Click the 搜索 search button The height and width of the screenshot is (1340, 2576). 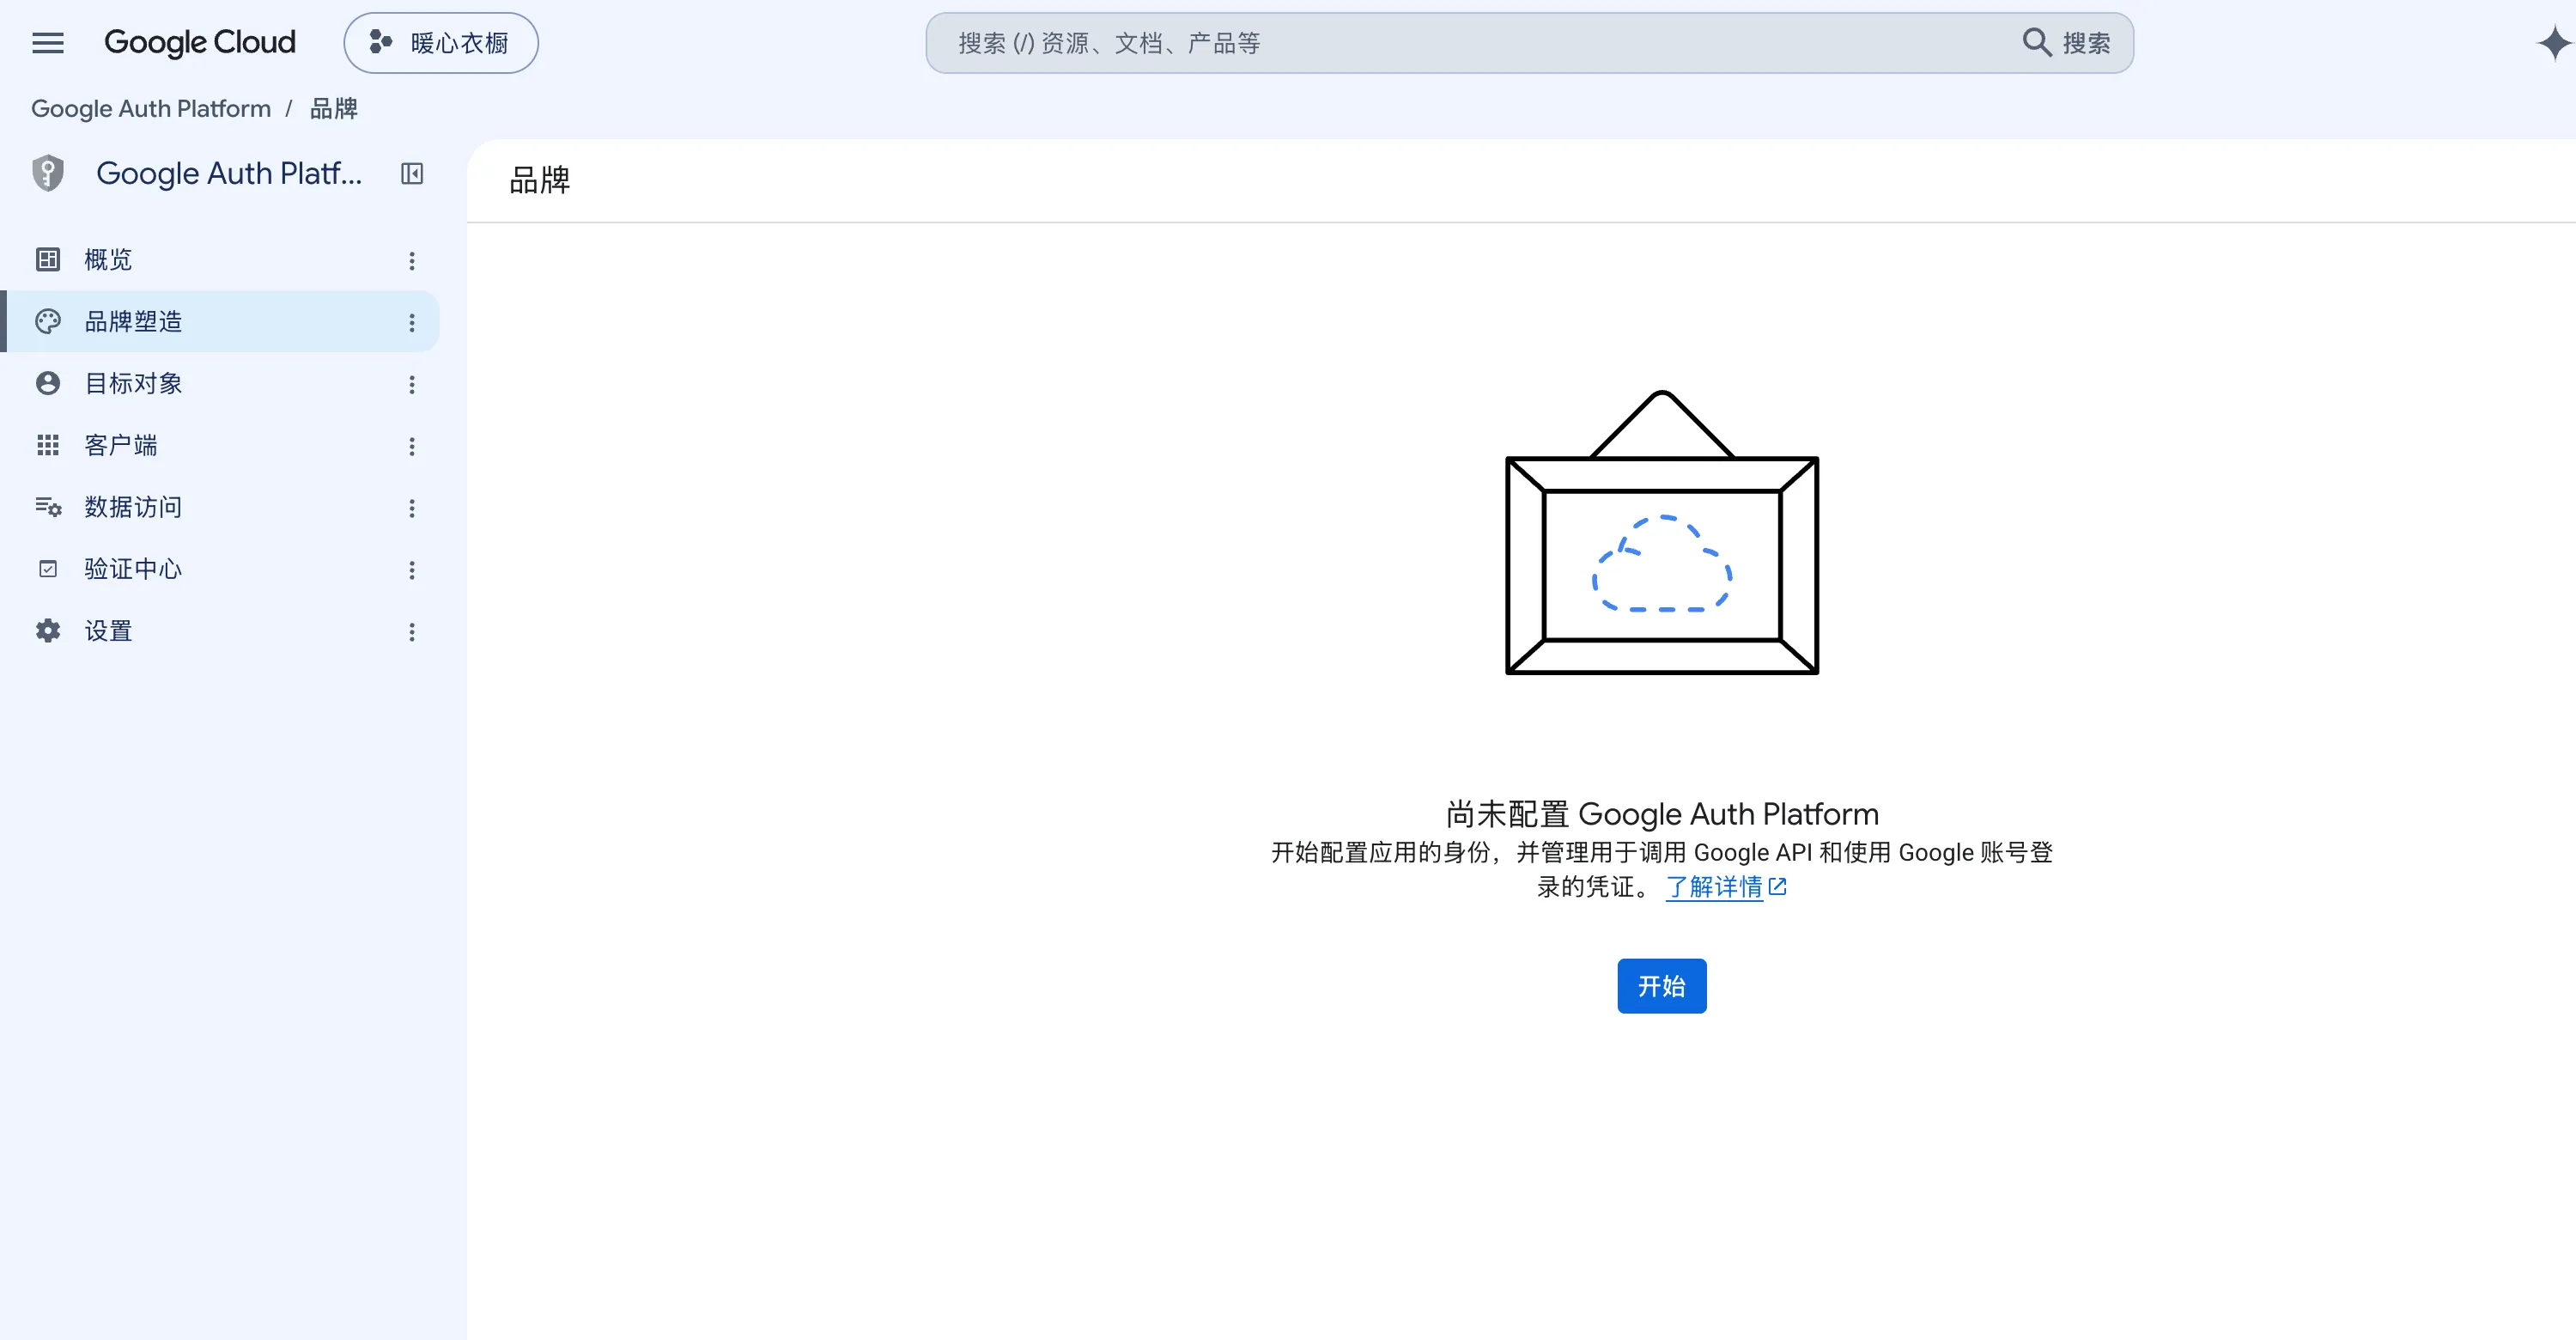click(2067, 43)
